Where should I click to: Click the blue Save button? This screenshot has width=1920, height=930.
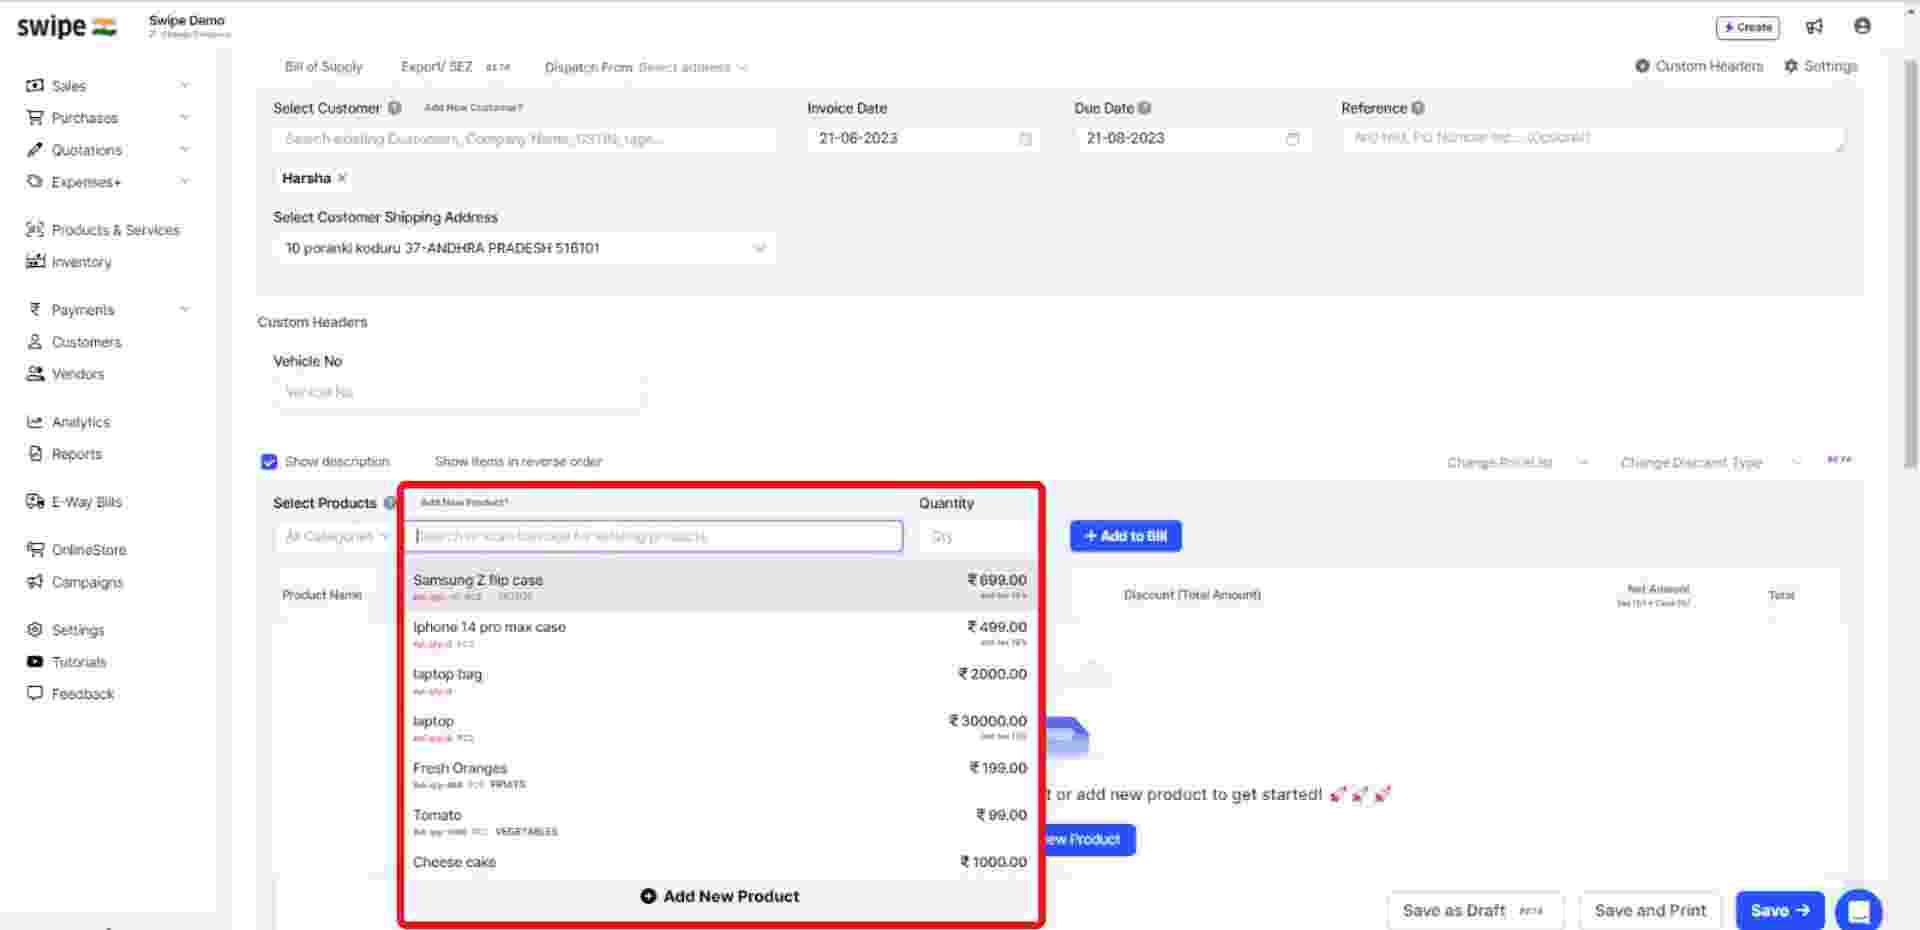[1780, 911]
